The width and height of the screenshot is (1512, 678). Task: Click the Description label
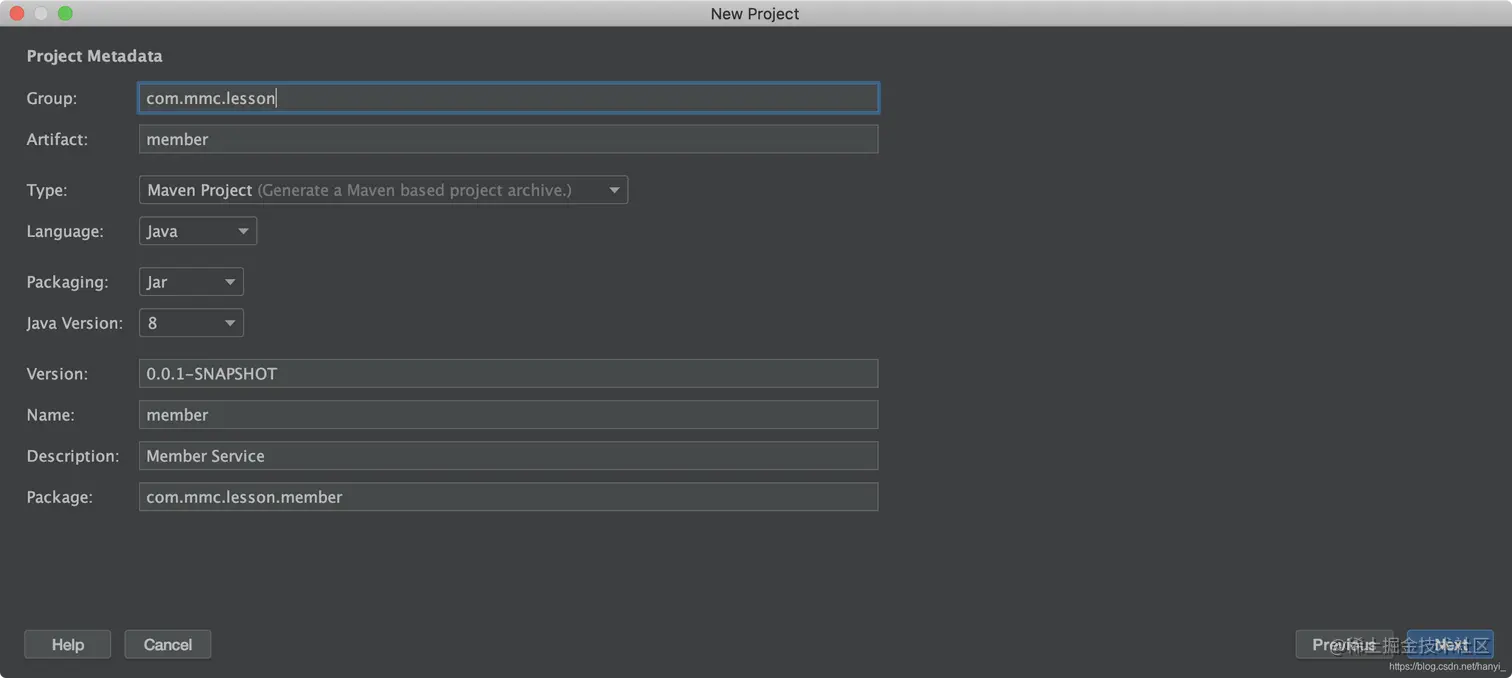[x=73, y=455]
